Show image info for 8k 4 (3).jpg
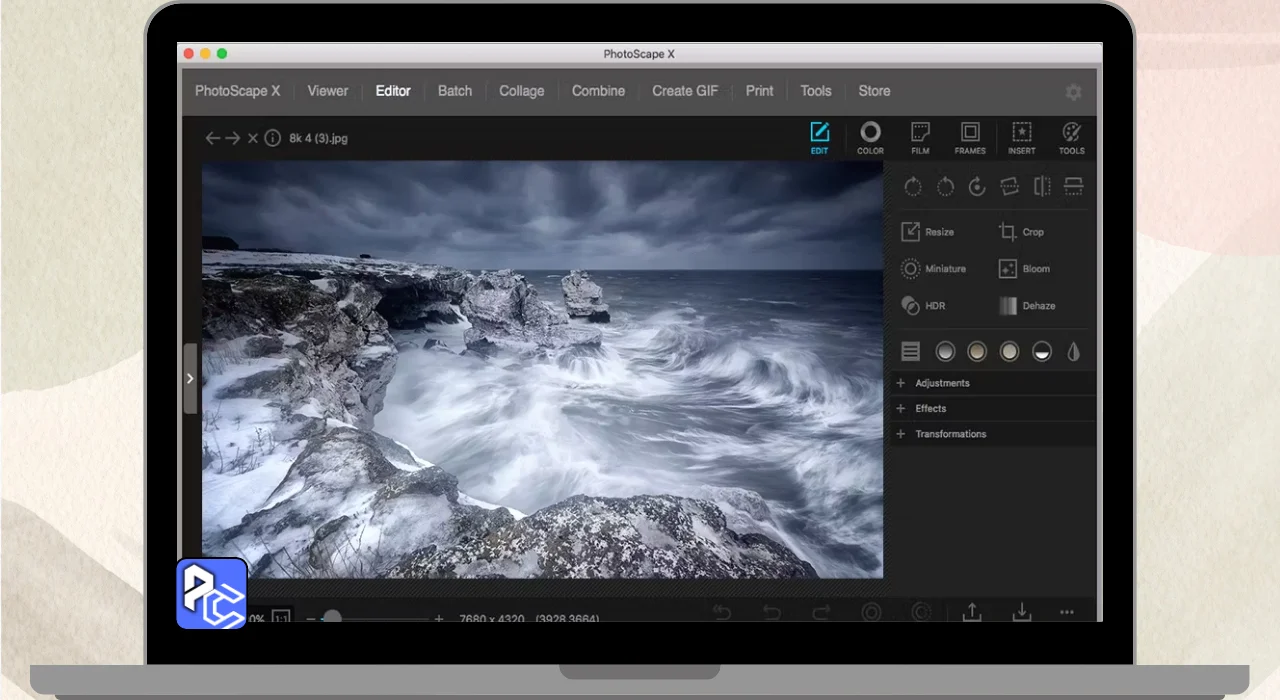 click(272, 138)
